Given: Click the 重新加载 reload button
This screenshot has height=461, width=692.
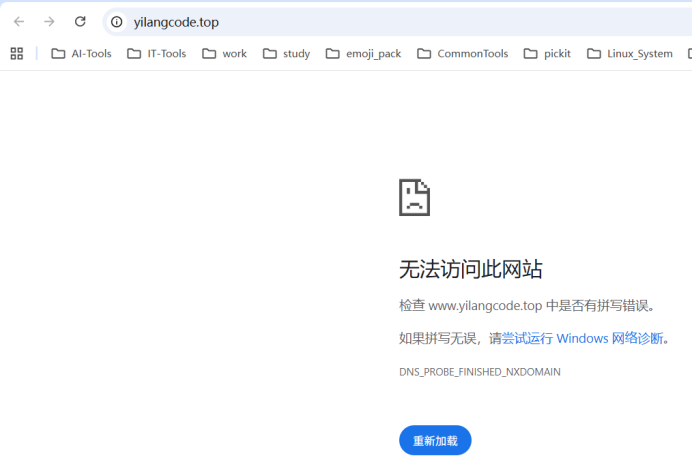Looking at the screenshot, I should (435, 440).
